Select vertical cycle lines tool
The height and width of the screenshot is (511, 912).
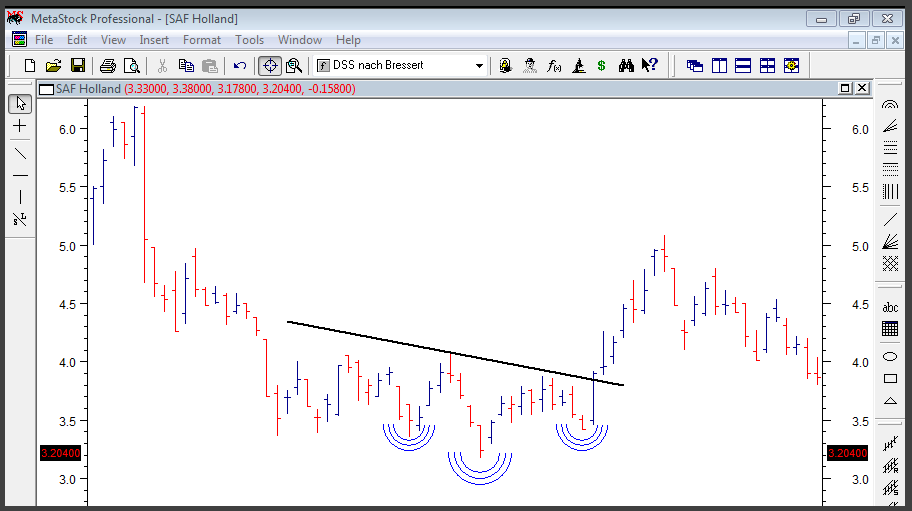(890, 191)
